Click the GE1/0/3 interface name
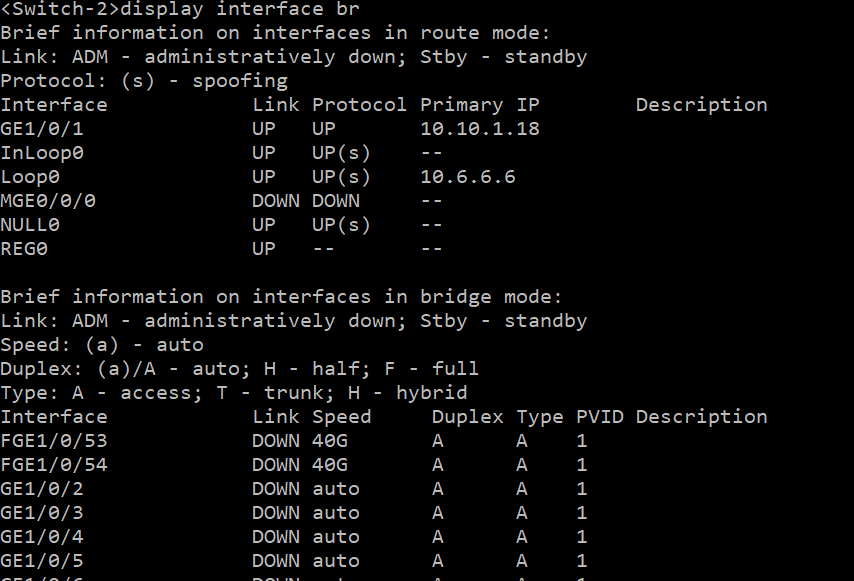854x581 pixels. [x=36, y=513]
